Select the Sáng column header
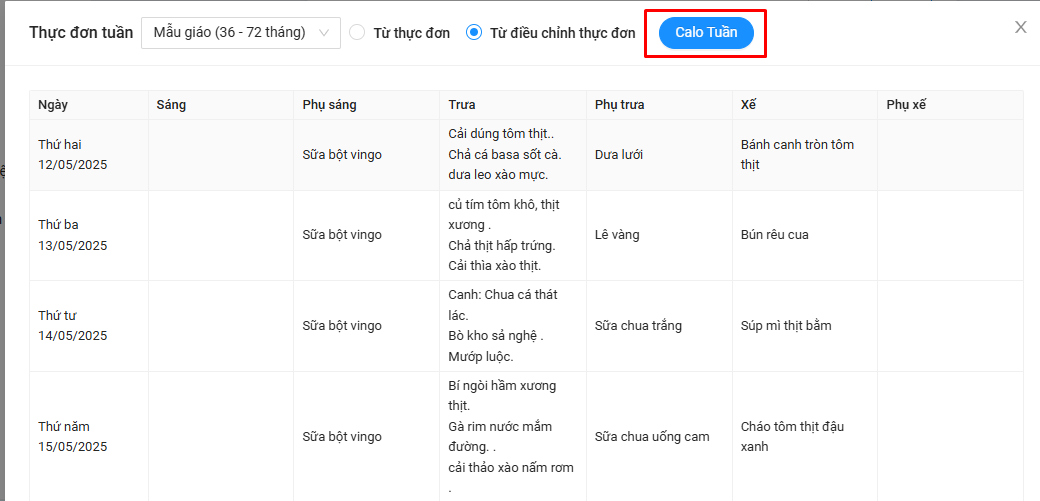Viewport: 1040px width, 501px height. click(x=171, y=105)
